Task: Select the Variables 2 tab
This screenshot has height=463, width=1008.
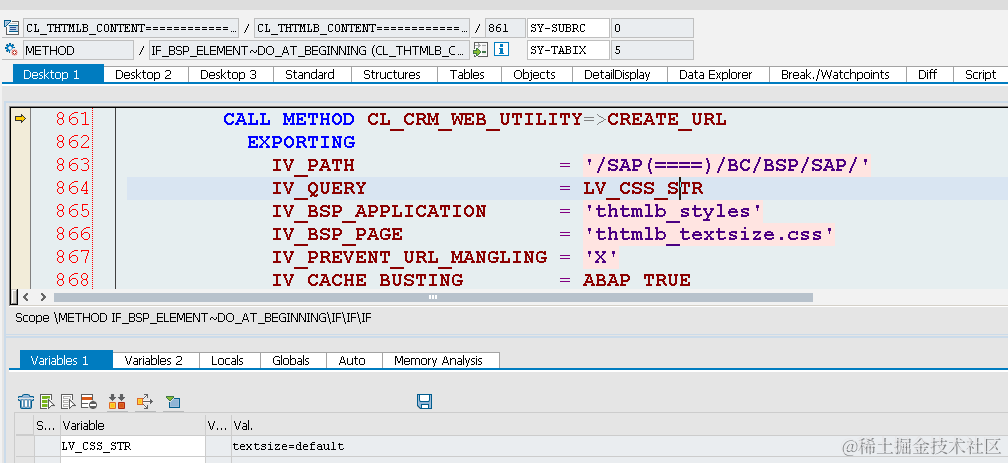Action: 154,361
